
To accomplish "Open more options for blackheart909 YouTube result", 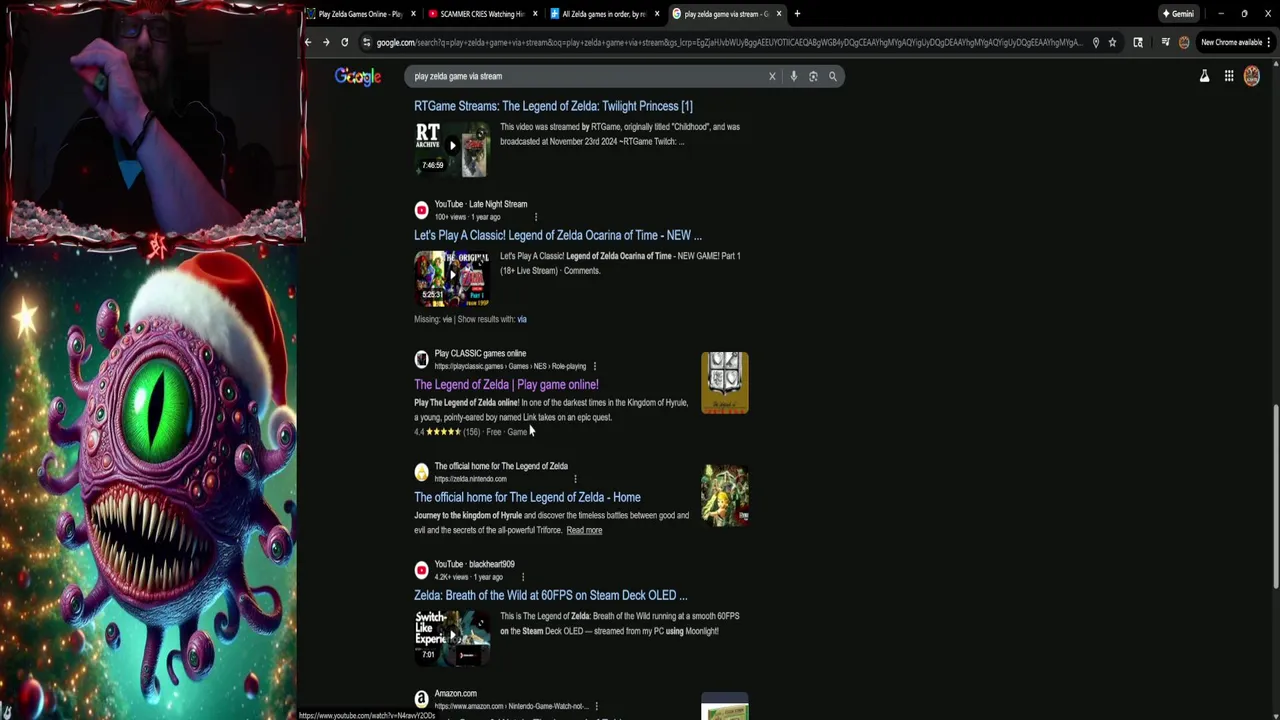I will 522,577.
